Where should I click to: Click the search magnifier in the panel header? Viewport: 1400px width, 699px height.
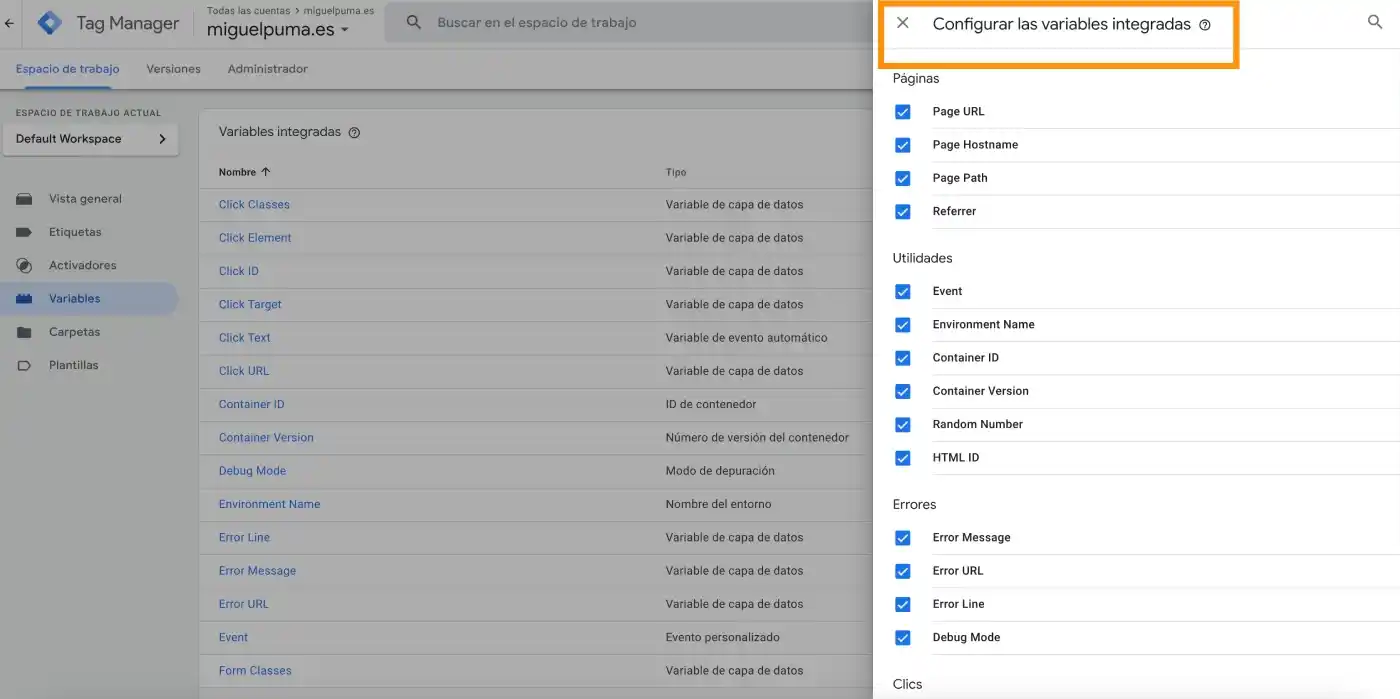tap(1375, 22)
